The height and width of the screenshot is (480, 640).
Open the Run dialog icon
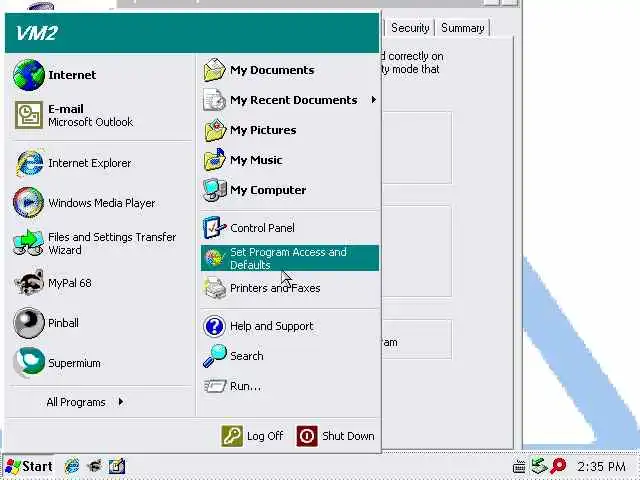(x=215, y=386)
